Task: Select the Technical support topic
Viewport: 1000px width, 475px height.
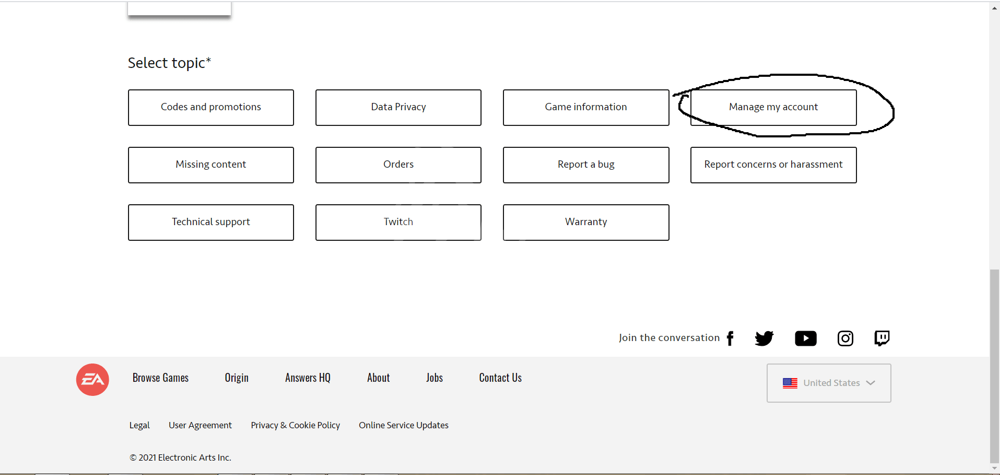Action: coord(211,222)
